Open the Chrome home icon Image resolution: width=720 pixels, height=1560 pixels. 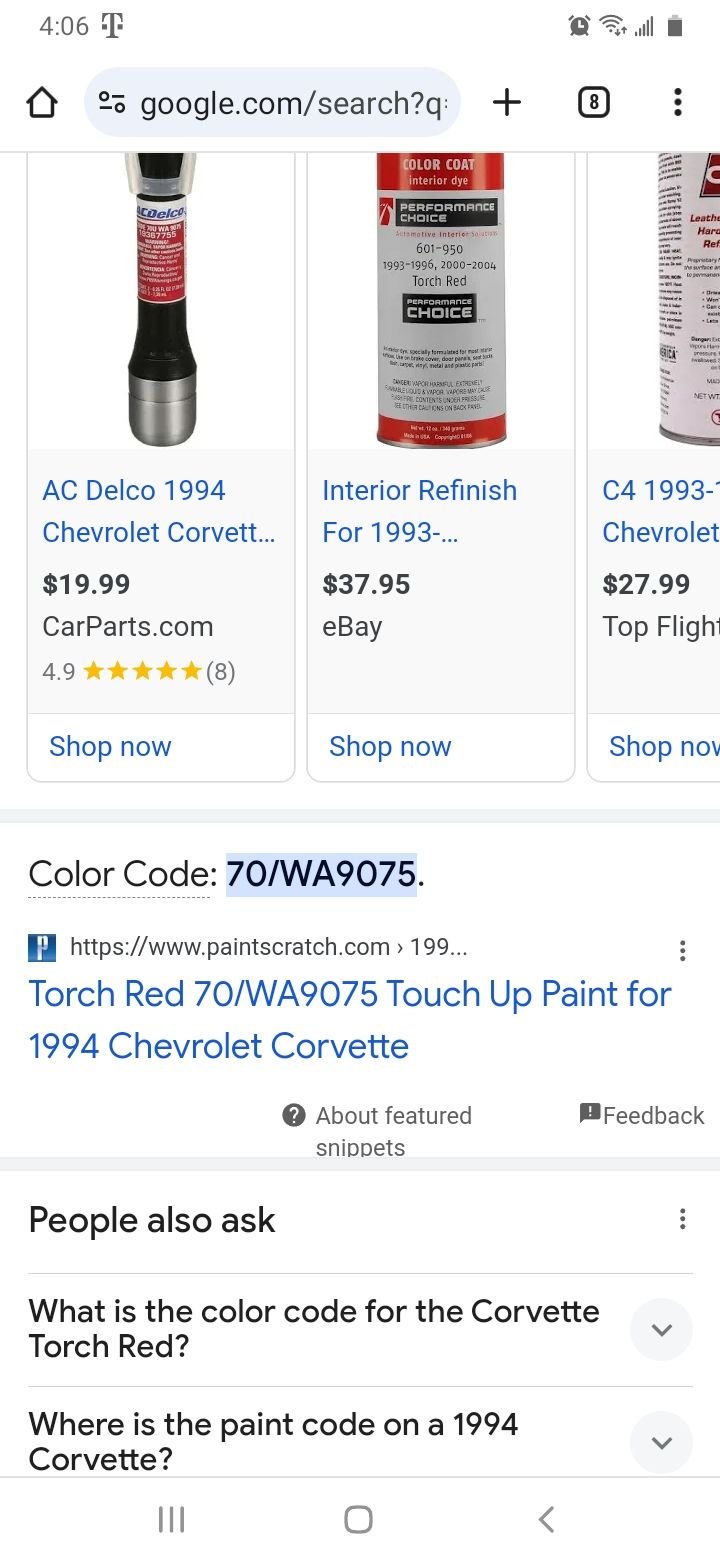coord(41,101)
